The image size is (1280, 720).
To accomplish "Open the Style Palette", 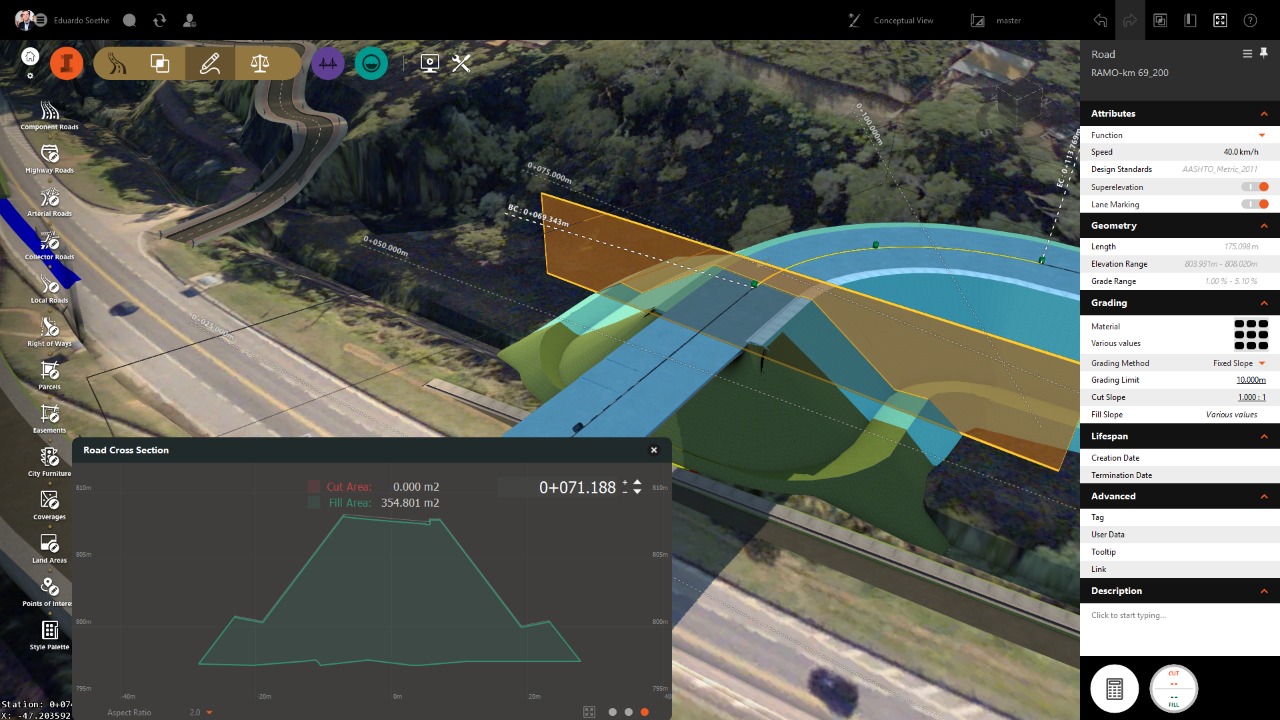I will click(49, 636).
